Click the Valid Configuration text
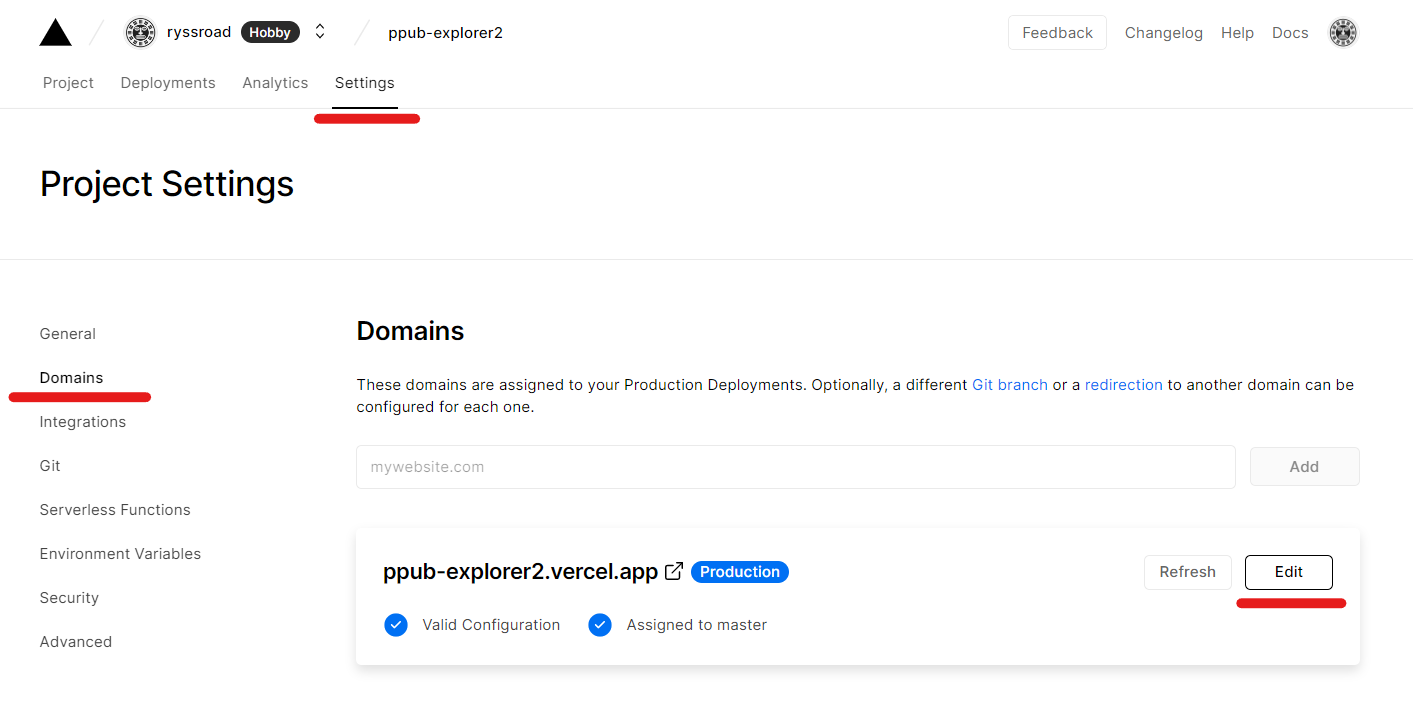Viewport: 1413px width, 717px height. (x=491, y=625)
